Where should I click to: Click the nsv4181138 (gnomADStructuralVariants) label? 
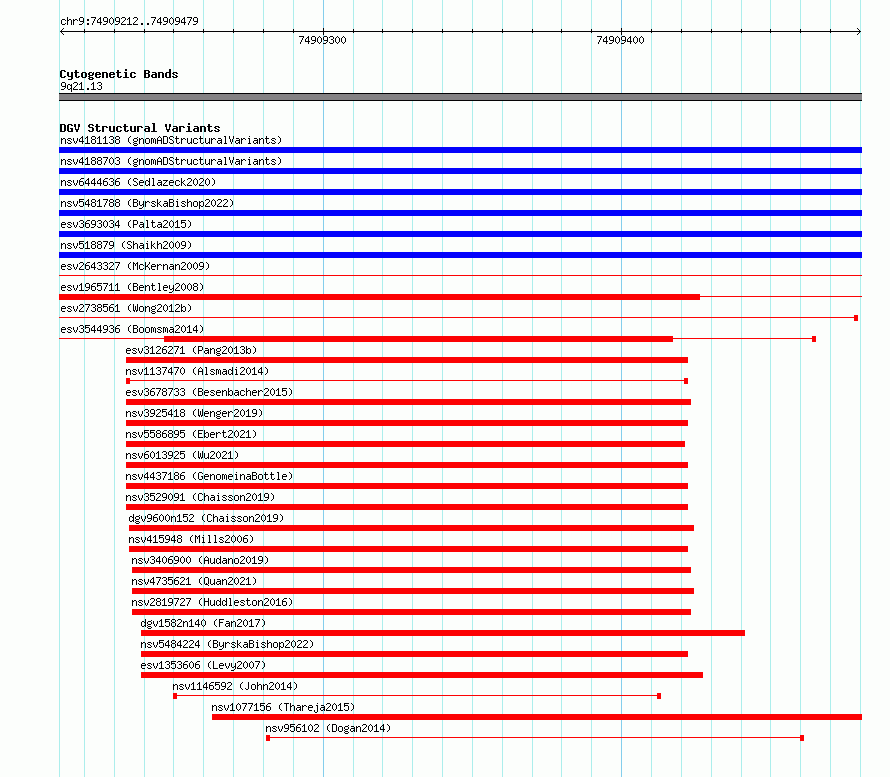(x=171, y=140)
